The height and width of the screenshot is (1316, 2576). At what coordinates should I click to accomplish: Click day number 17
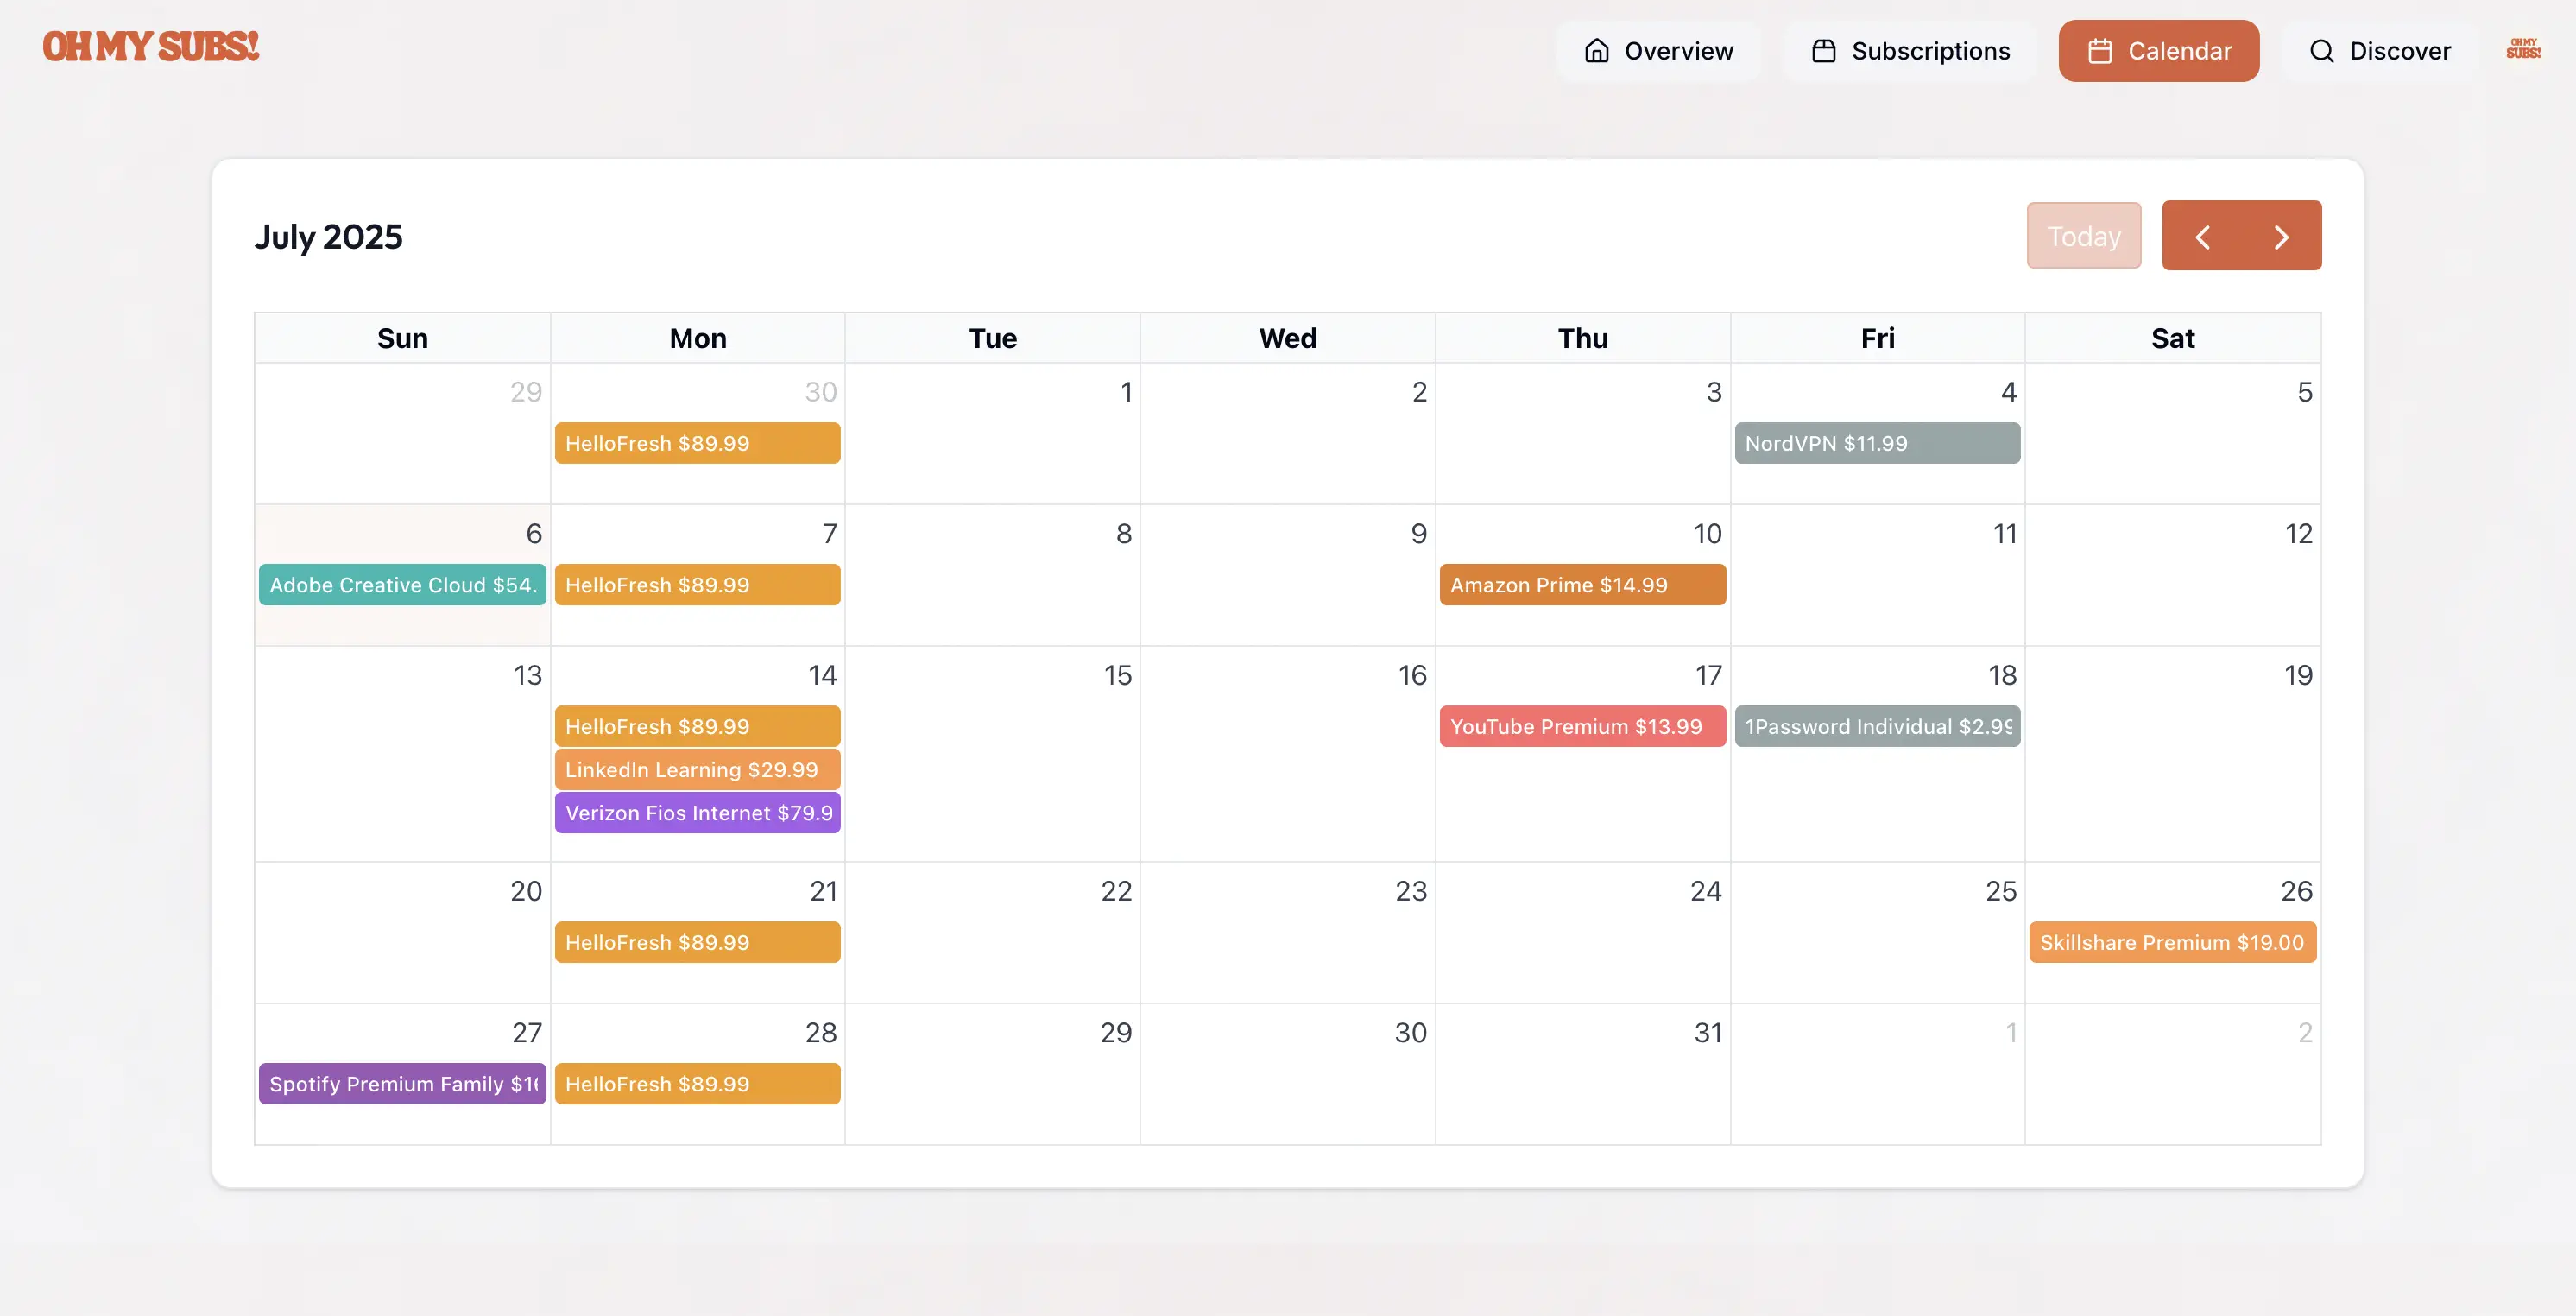pyautogui.click(x=1708, y=675)
